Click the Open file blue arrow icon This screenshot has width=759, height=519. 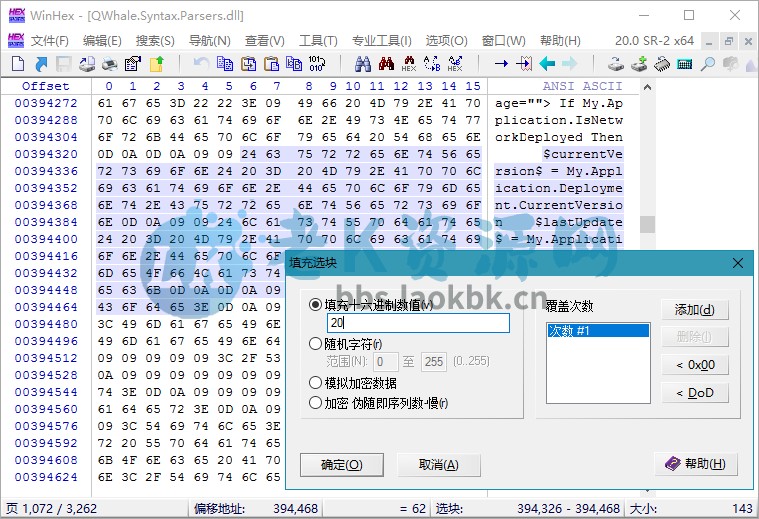tap(41, 63)
